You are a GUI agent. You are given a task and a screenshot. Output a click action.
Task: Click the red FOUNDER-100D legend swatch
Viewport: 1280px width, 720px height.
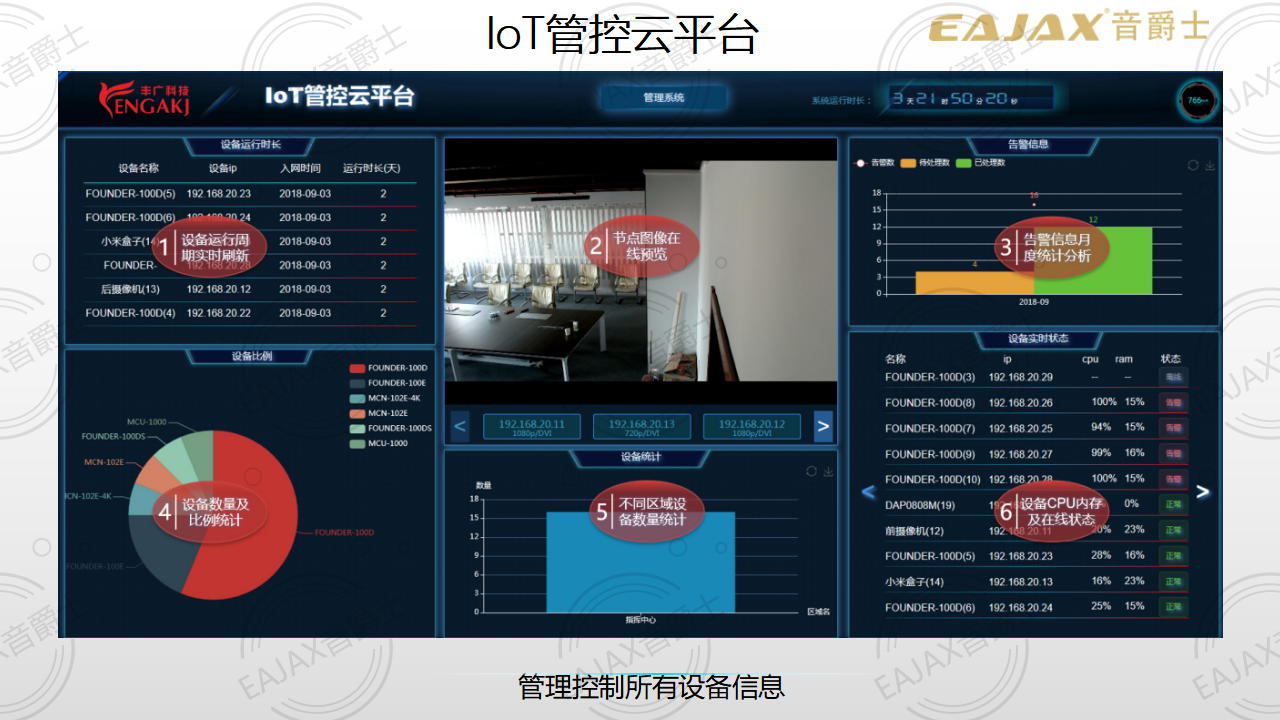coord(357,368)
